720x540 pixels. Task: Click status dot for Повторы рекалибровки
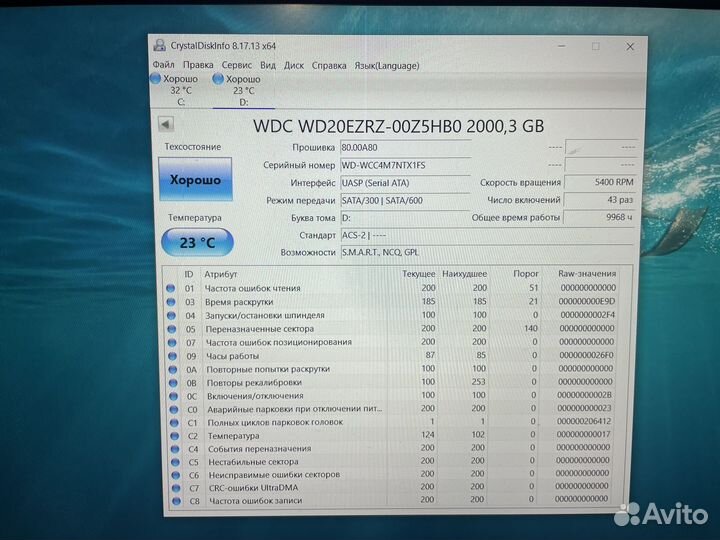pyautogui.click(x=173, y=382)
